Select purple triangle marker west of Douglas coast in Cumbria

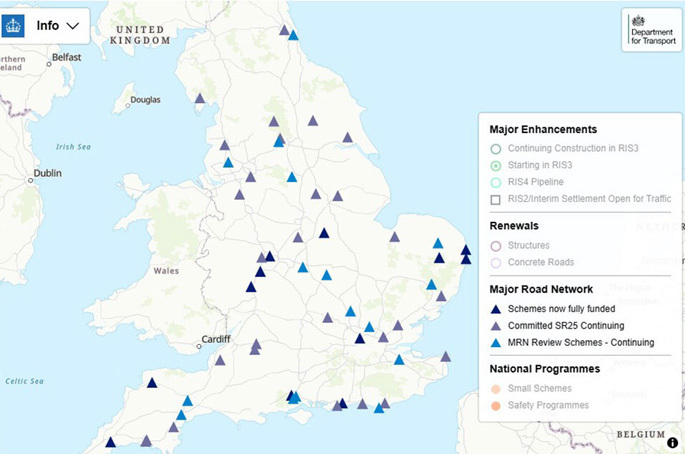point(200,98)
